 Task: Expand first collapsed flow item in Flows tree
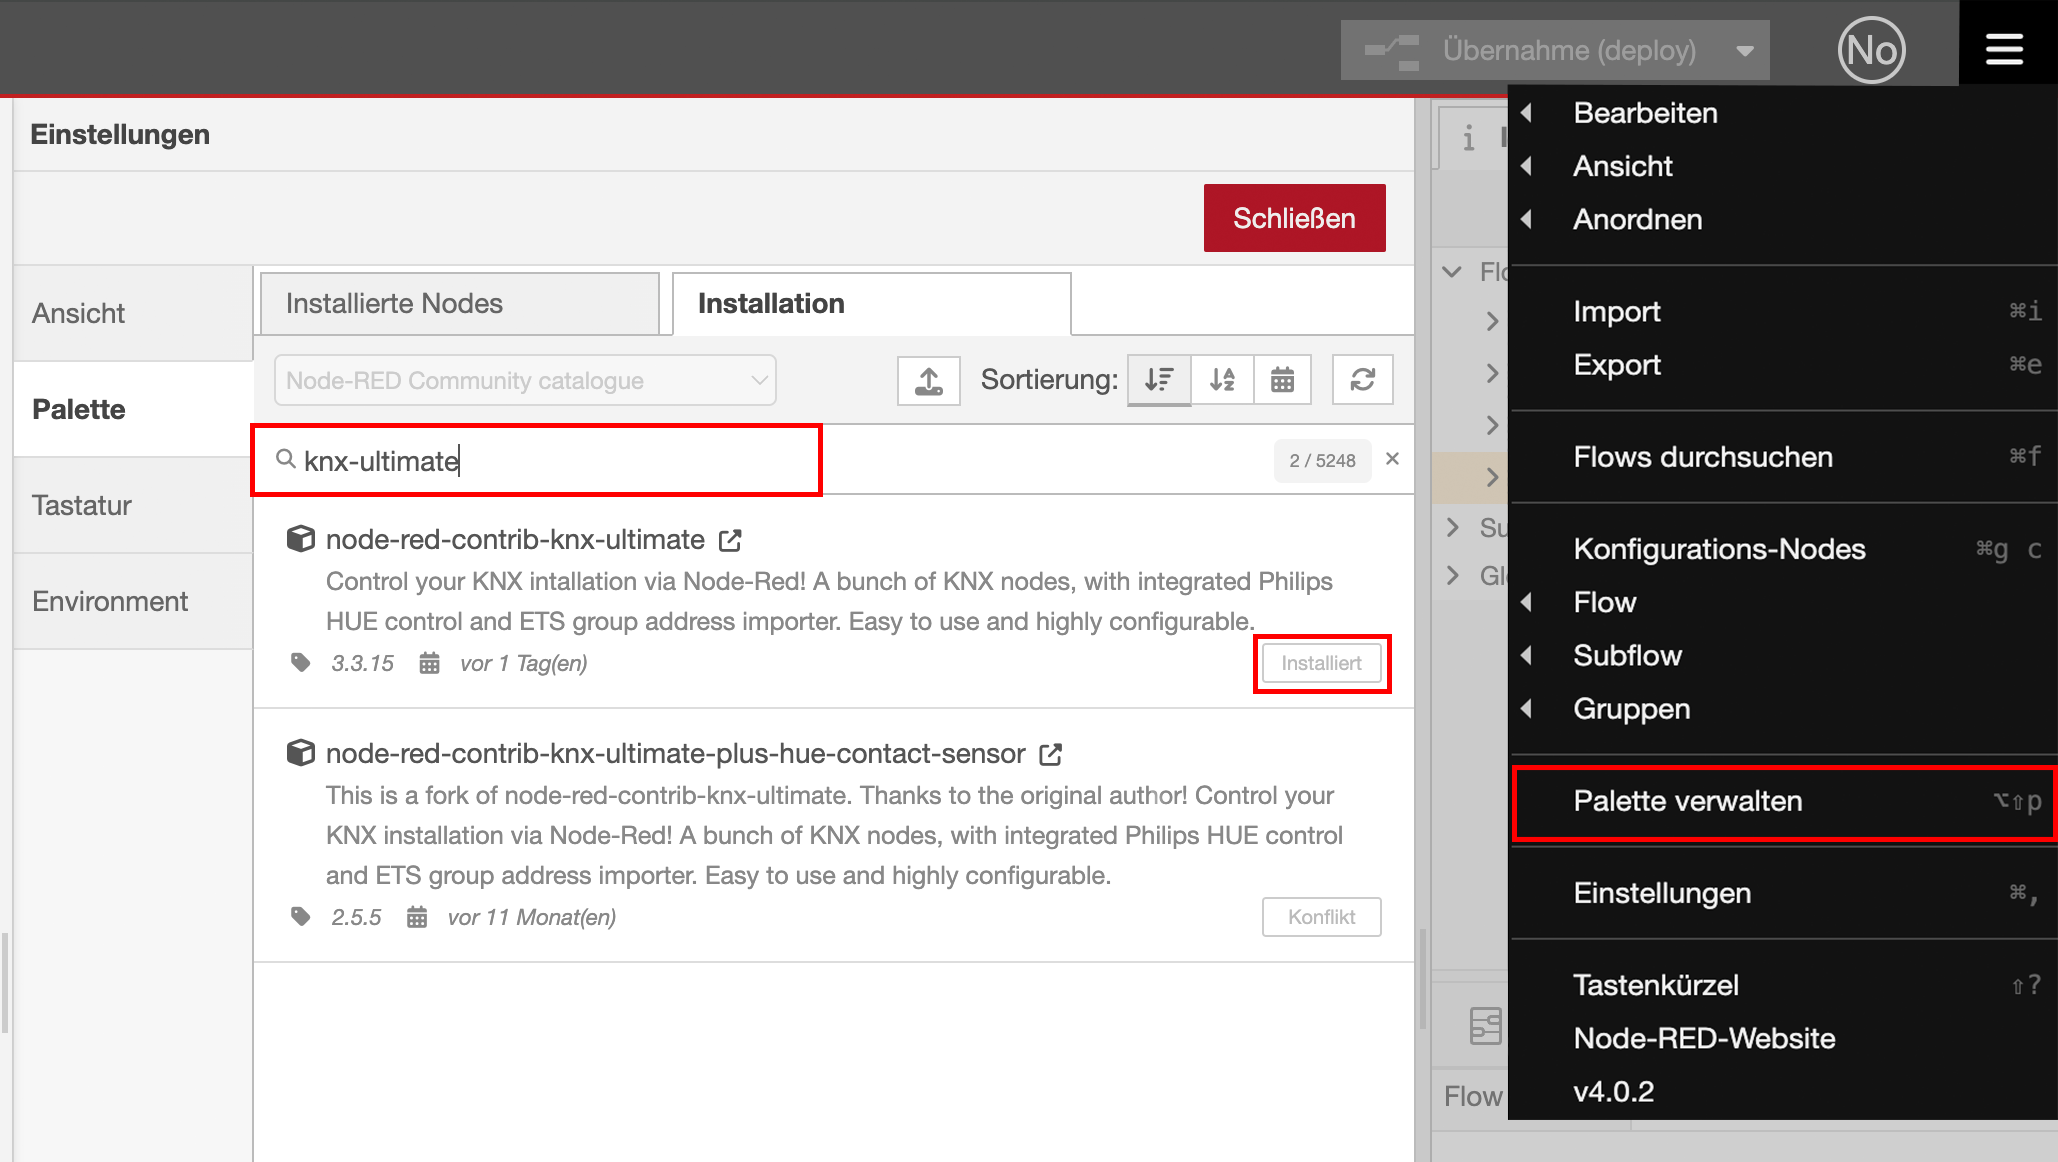(1492, 321)
